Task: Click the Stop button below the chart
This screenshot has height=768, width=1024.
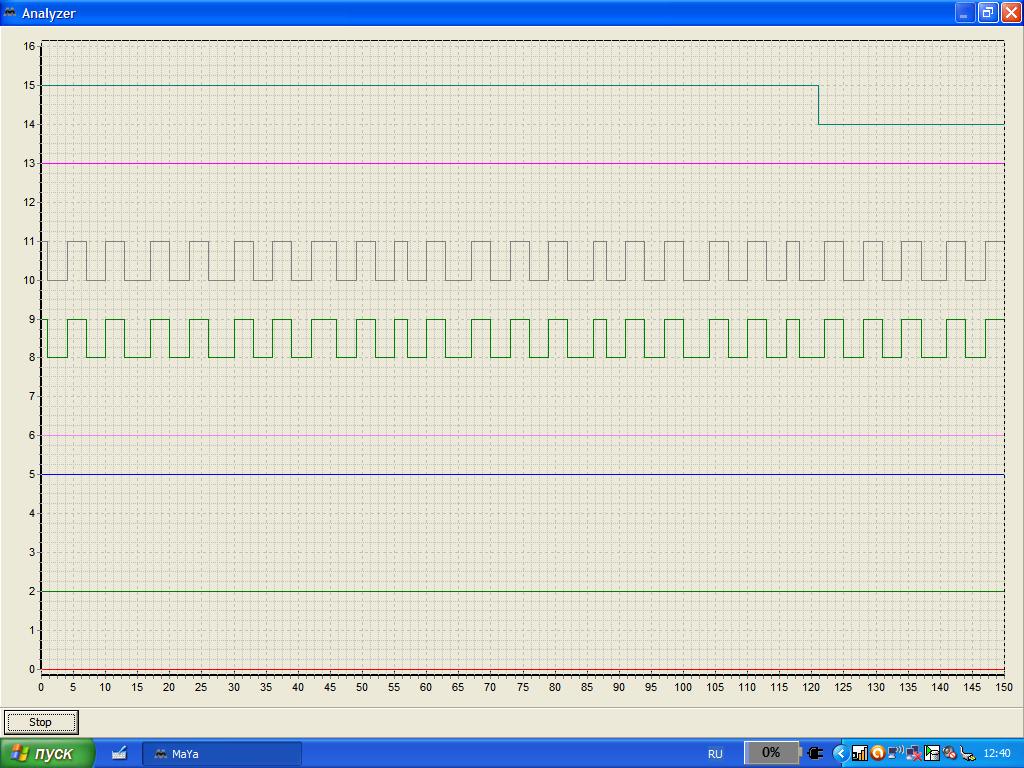Action: point(41,722)
